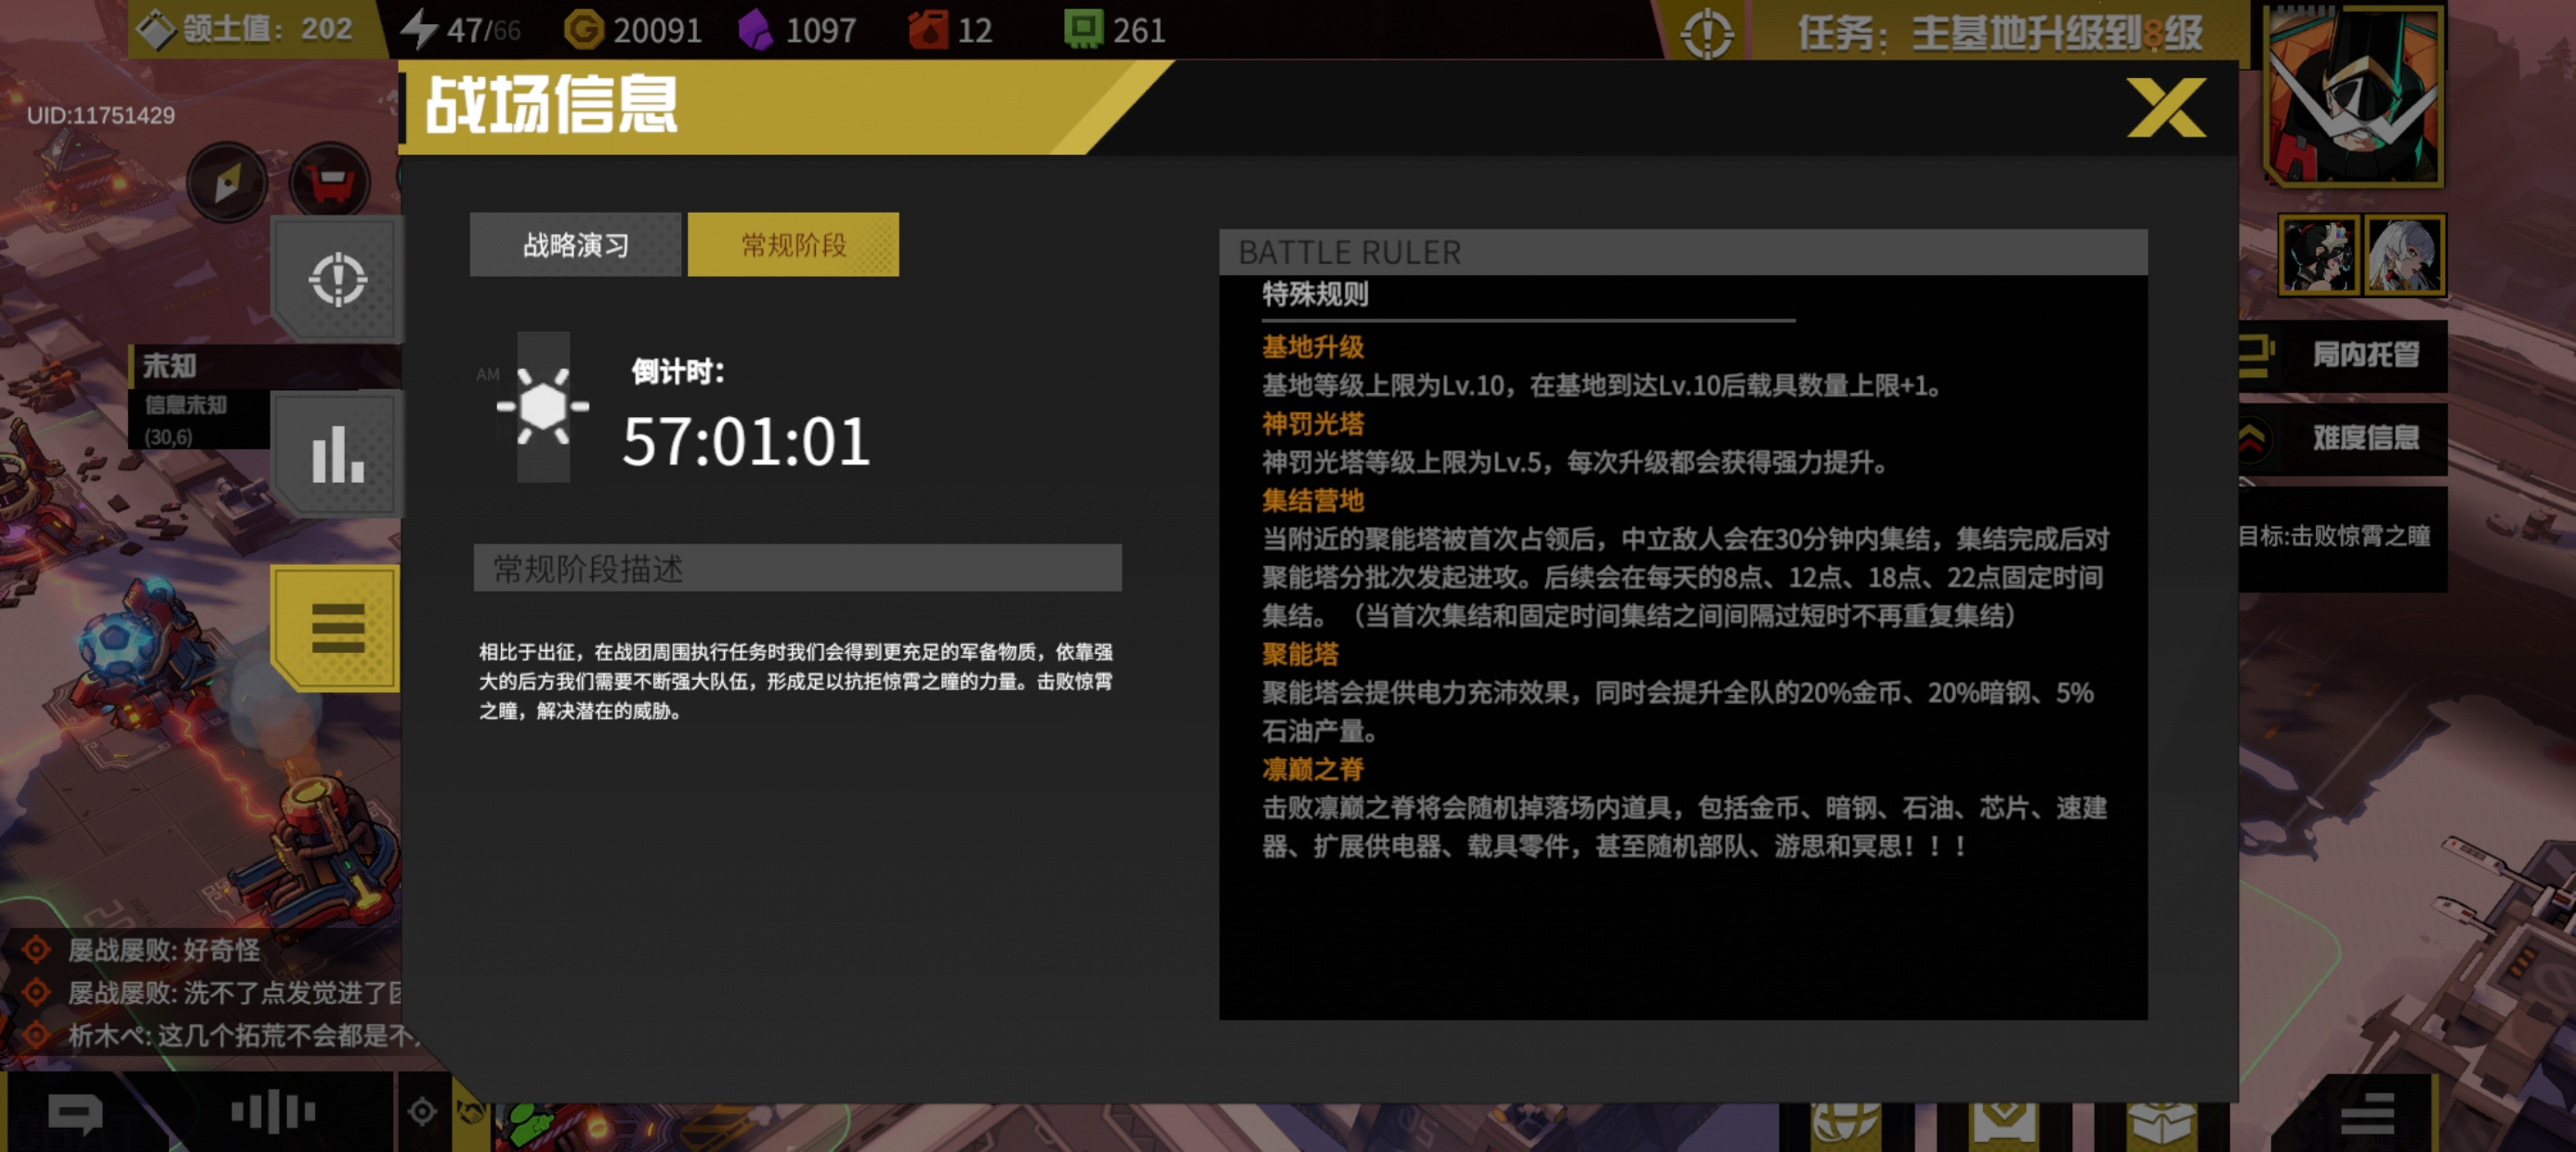This screenshot has height=1152, width=2576.
Task: Open the red shopping cart shop
Action: (x=330, y=182)
